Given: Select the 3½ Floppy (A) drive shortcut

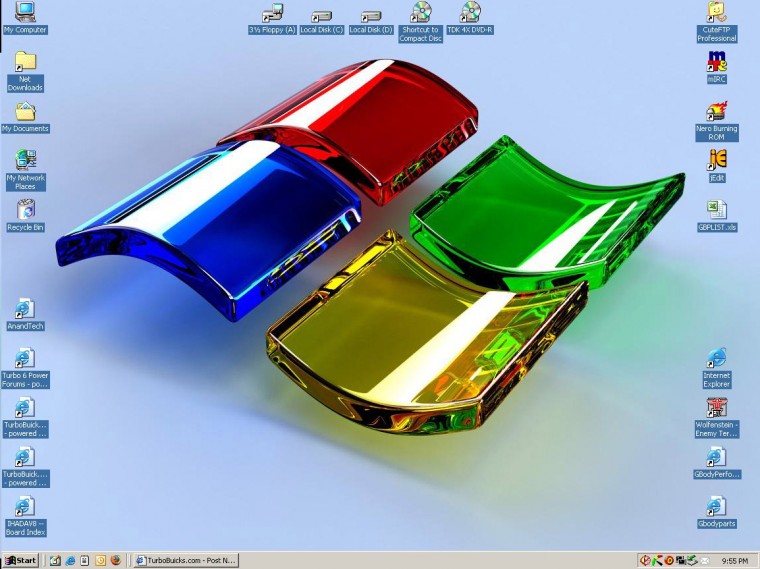Looking at the screenshot, I should click(x=272, y=19).
